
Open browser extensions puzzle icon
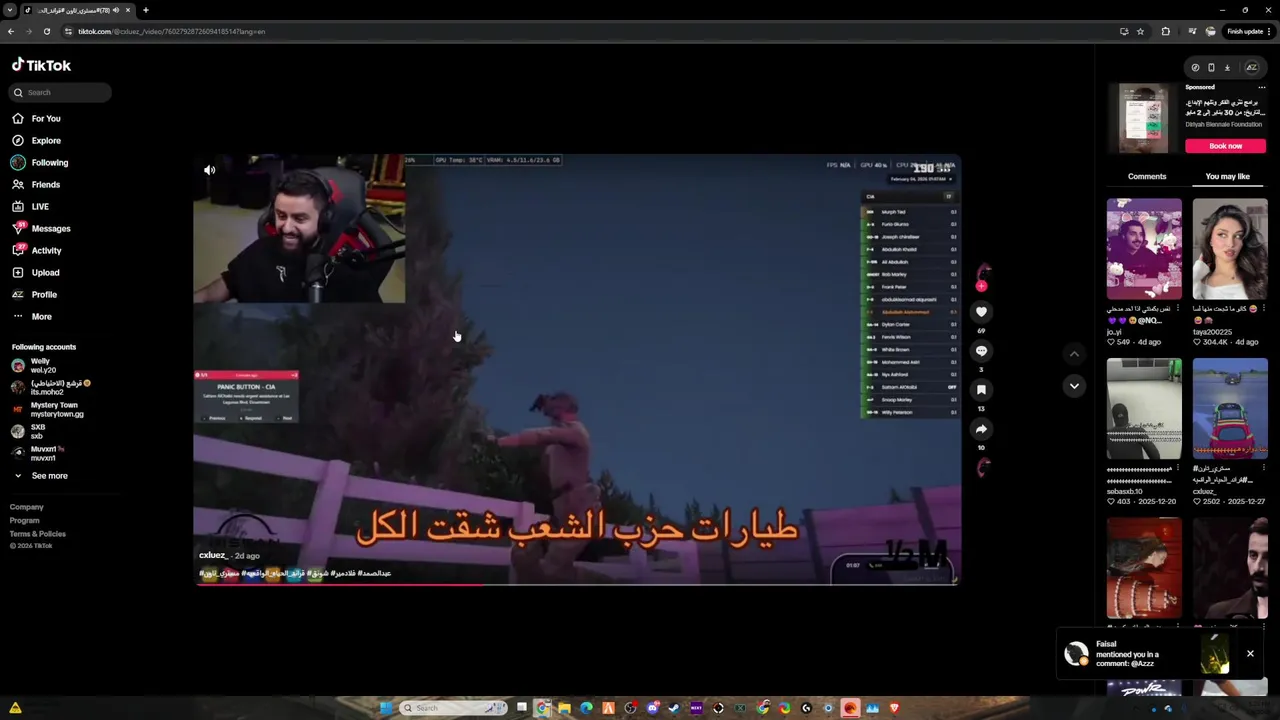point(1165,31)
